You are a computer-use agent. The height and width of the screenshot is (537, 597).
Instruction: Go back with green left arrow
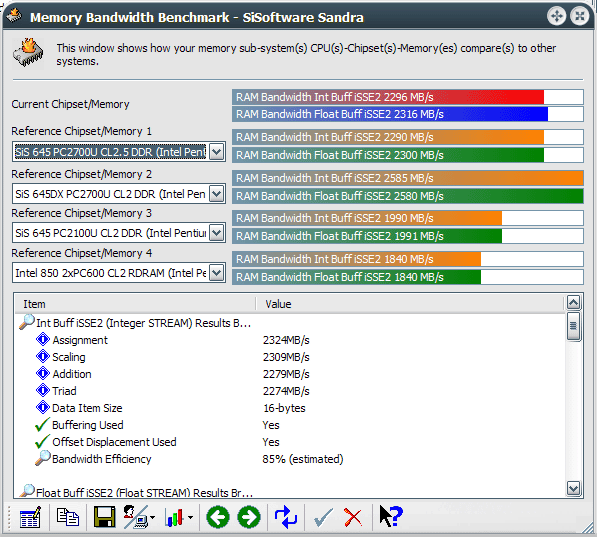217,517
